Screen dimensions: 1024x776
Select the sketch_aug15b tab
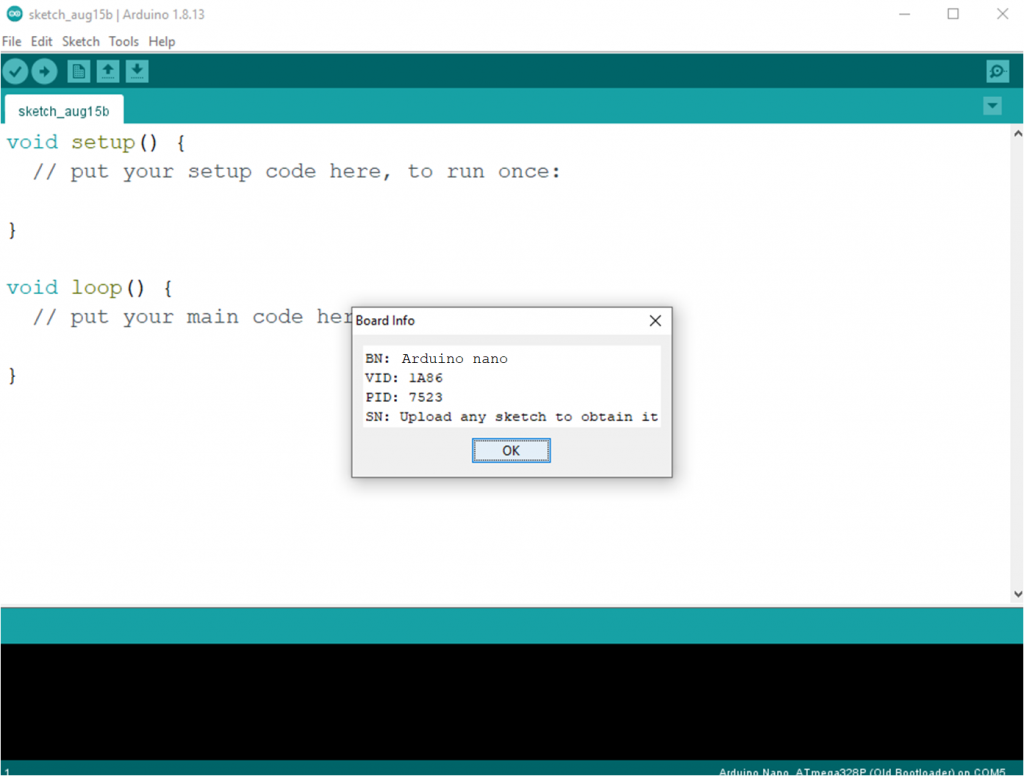coord(63,110)
